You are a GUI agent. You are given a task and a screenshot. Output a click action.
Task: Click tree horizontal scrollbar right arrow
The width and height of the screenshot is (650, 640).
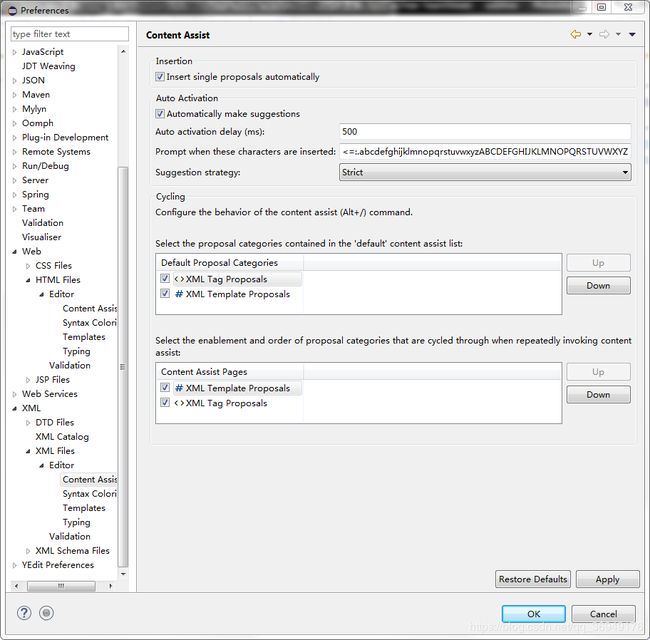110,586
